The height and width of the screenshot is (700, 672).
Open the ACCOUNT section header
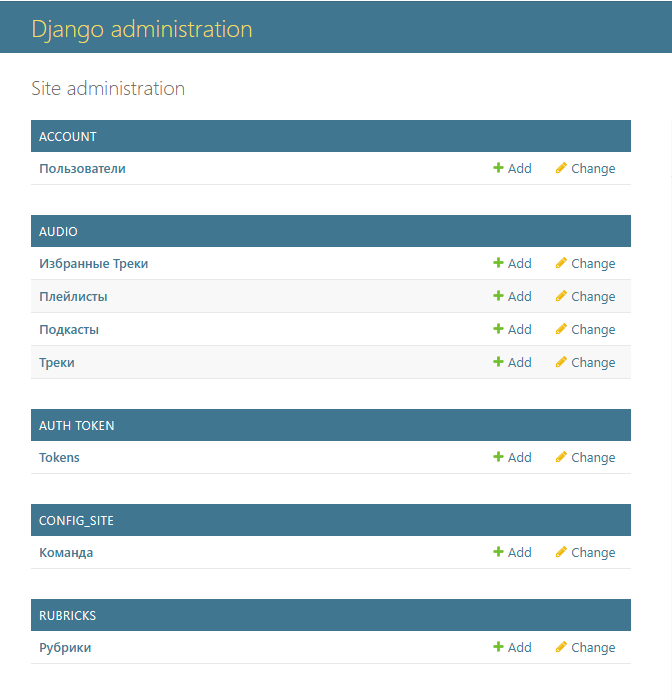68,137
